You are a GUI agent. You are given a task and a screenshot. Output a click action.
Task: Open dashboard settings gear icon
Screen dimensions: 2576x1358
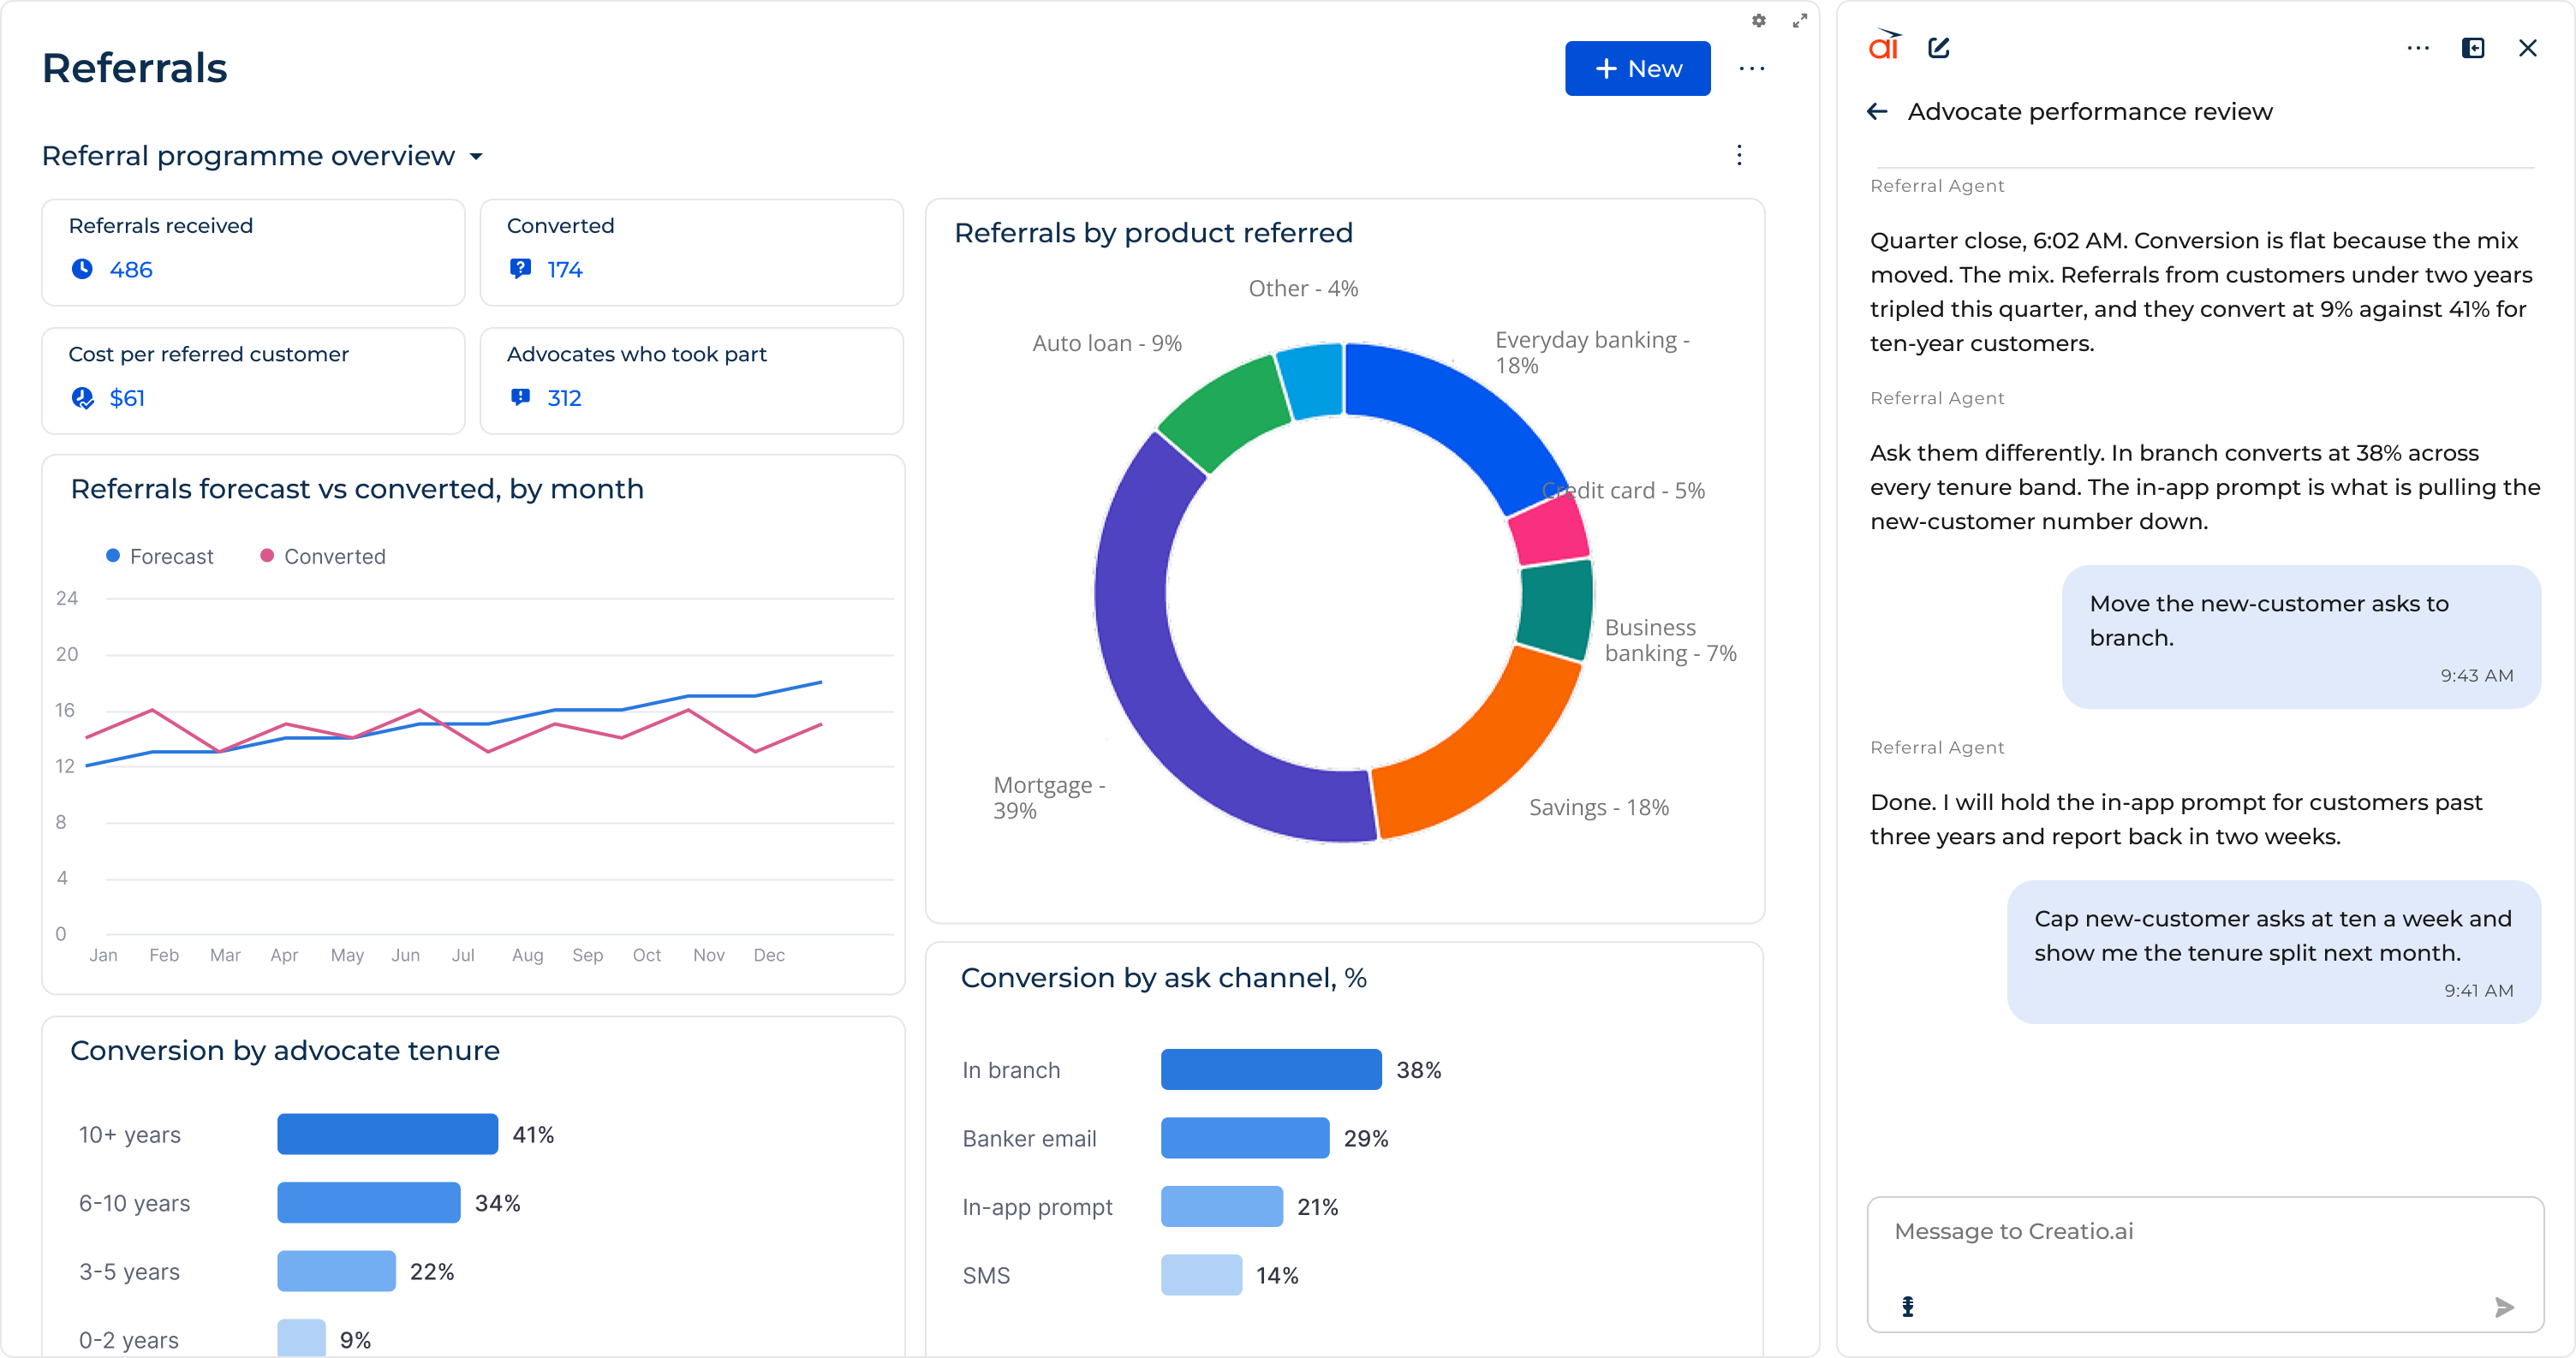(x=1759, y=20)
